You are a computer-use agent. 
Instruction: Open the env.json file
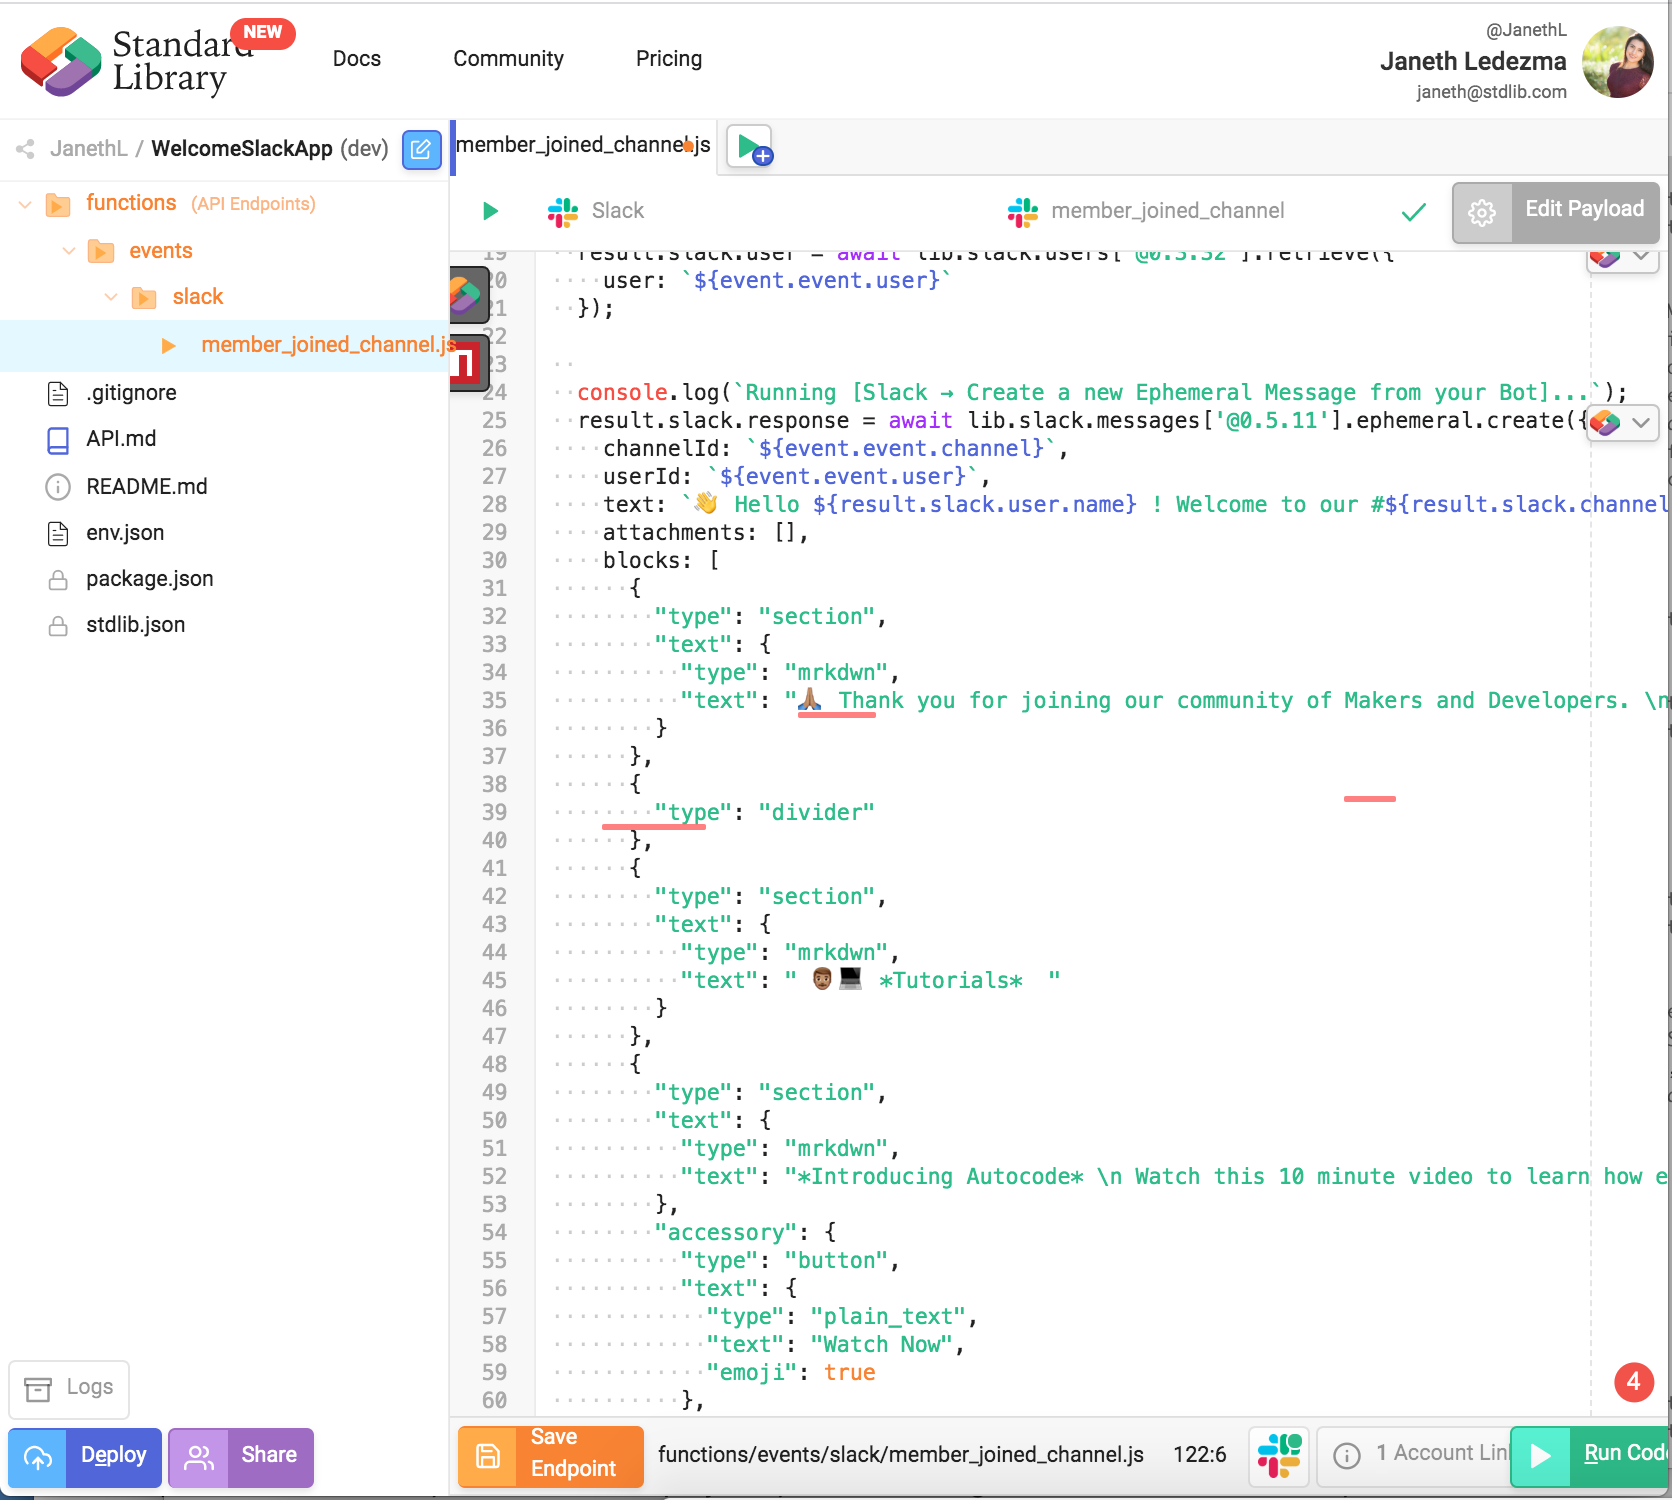(x=125, y=534)
